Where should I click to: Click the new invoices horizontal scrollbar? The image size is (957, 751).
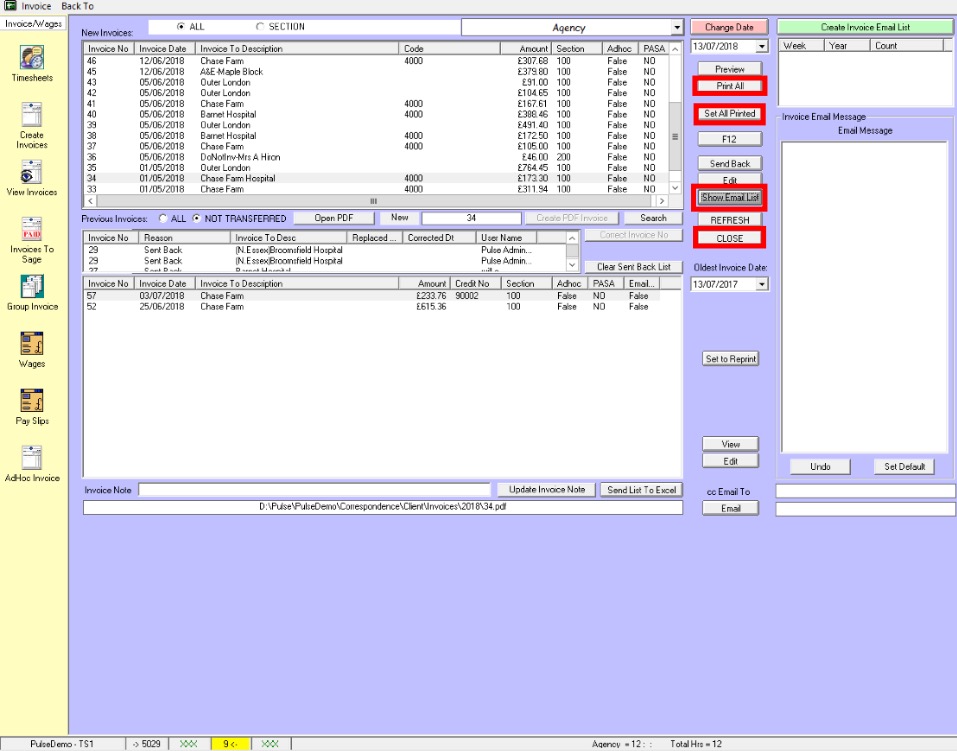click(374, 202)
